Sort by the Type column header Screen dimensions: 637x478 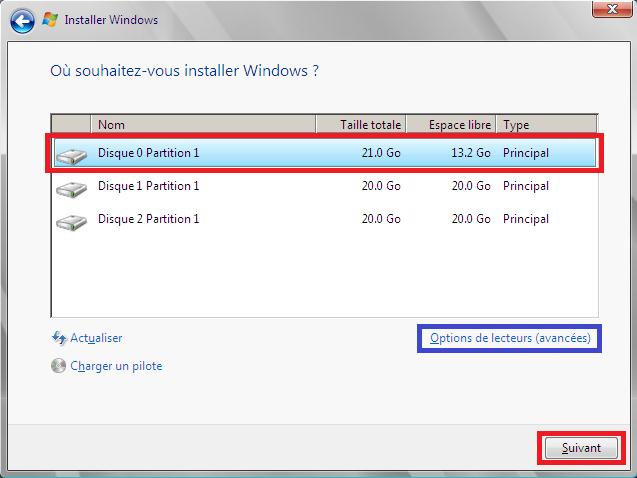[x=546, y=124]
